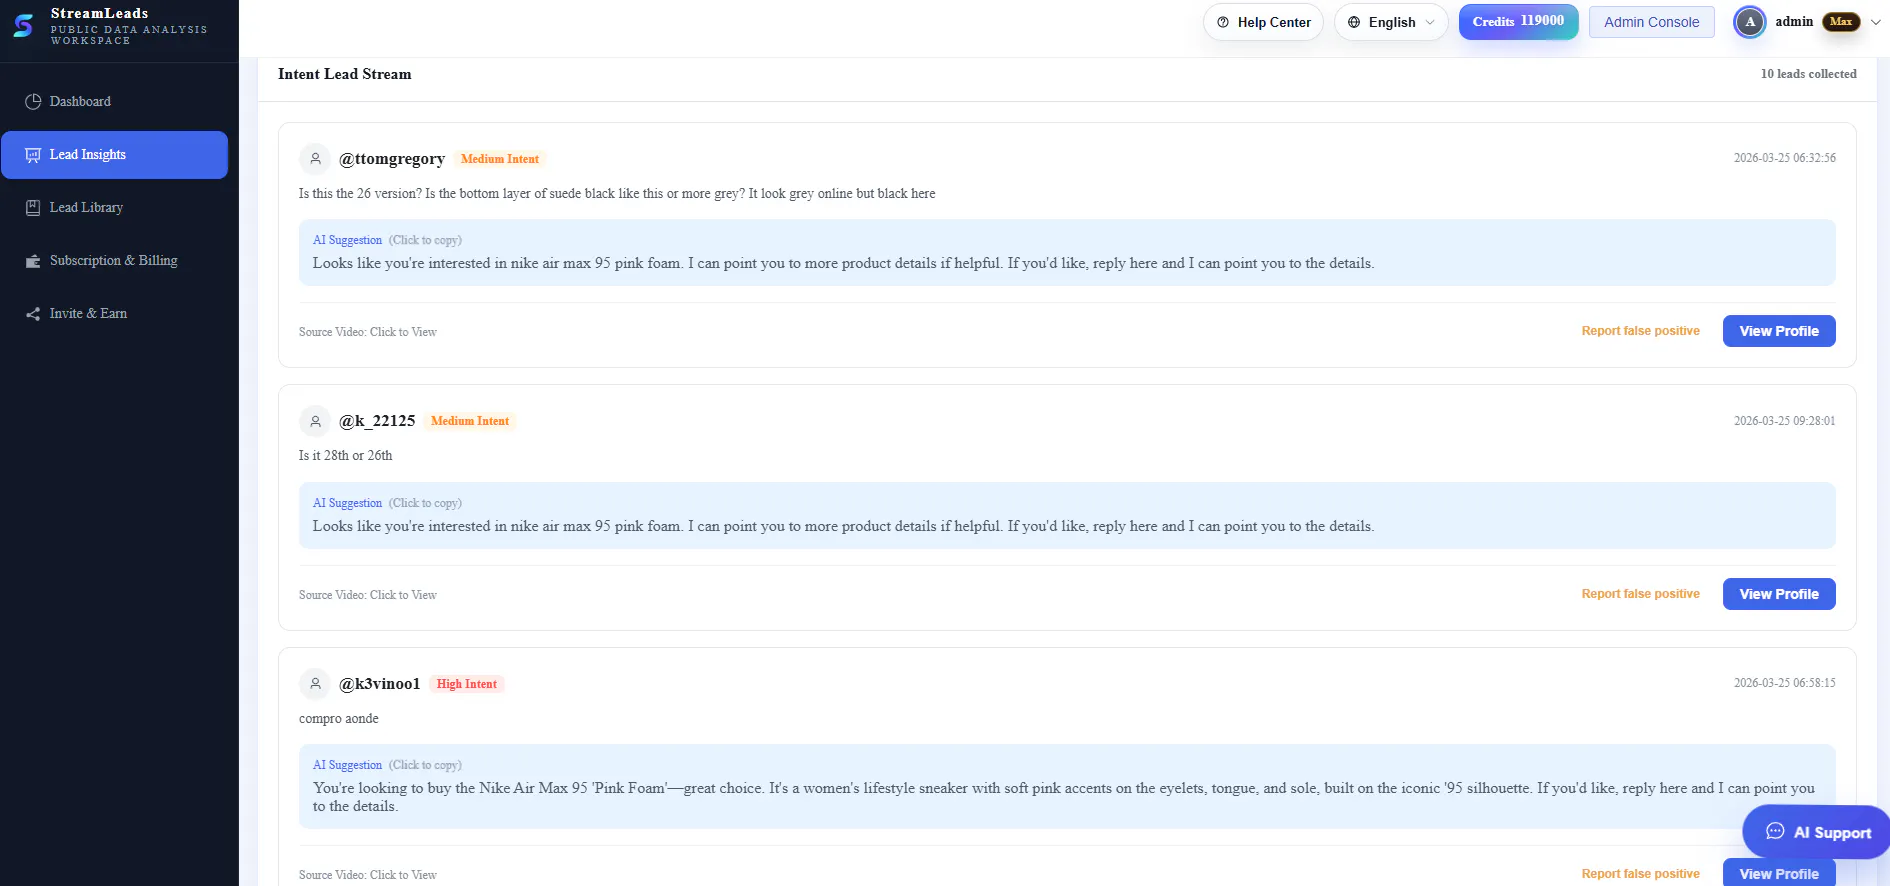Viewport: 1890px width, 886px height.
Task: Click the admin account avatar
Action: pyautogui.click(x=1749, y=22)
